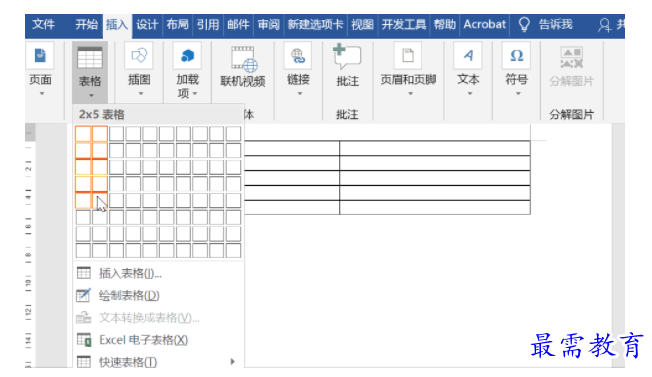Select the 2x5 highlighted grid cell under cursor

click(x=100, y=200)
